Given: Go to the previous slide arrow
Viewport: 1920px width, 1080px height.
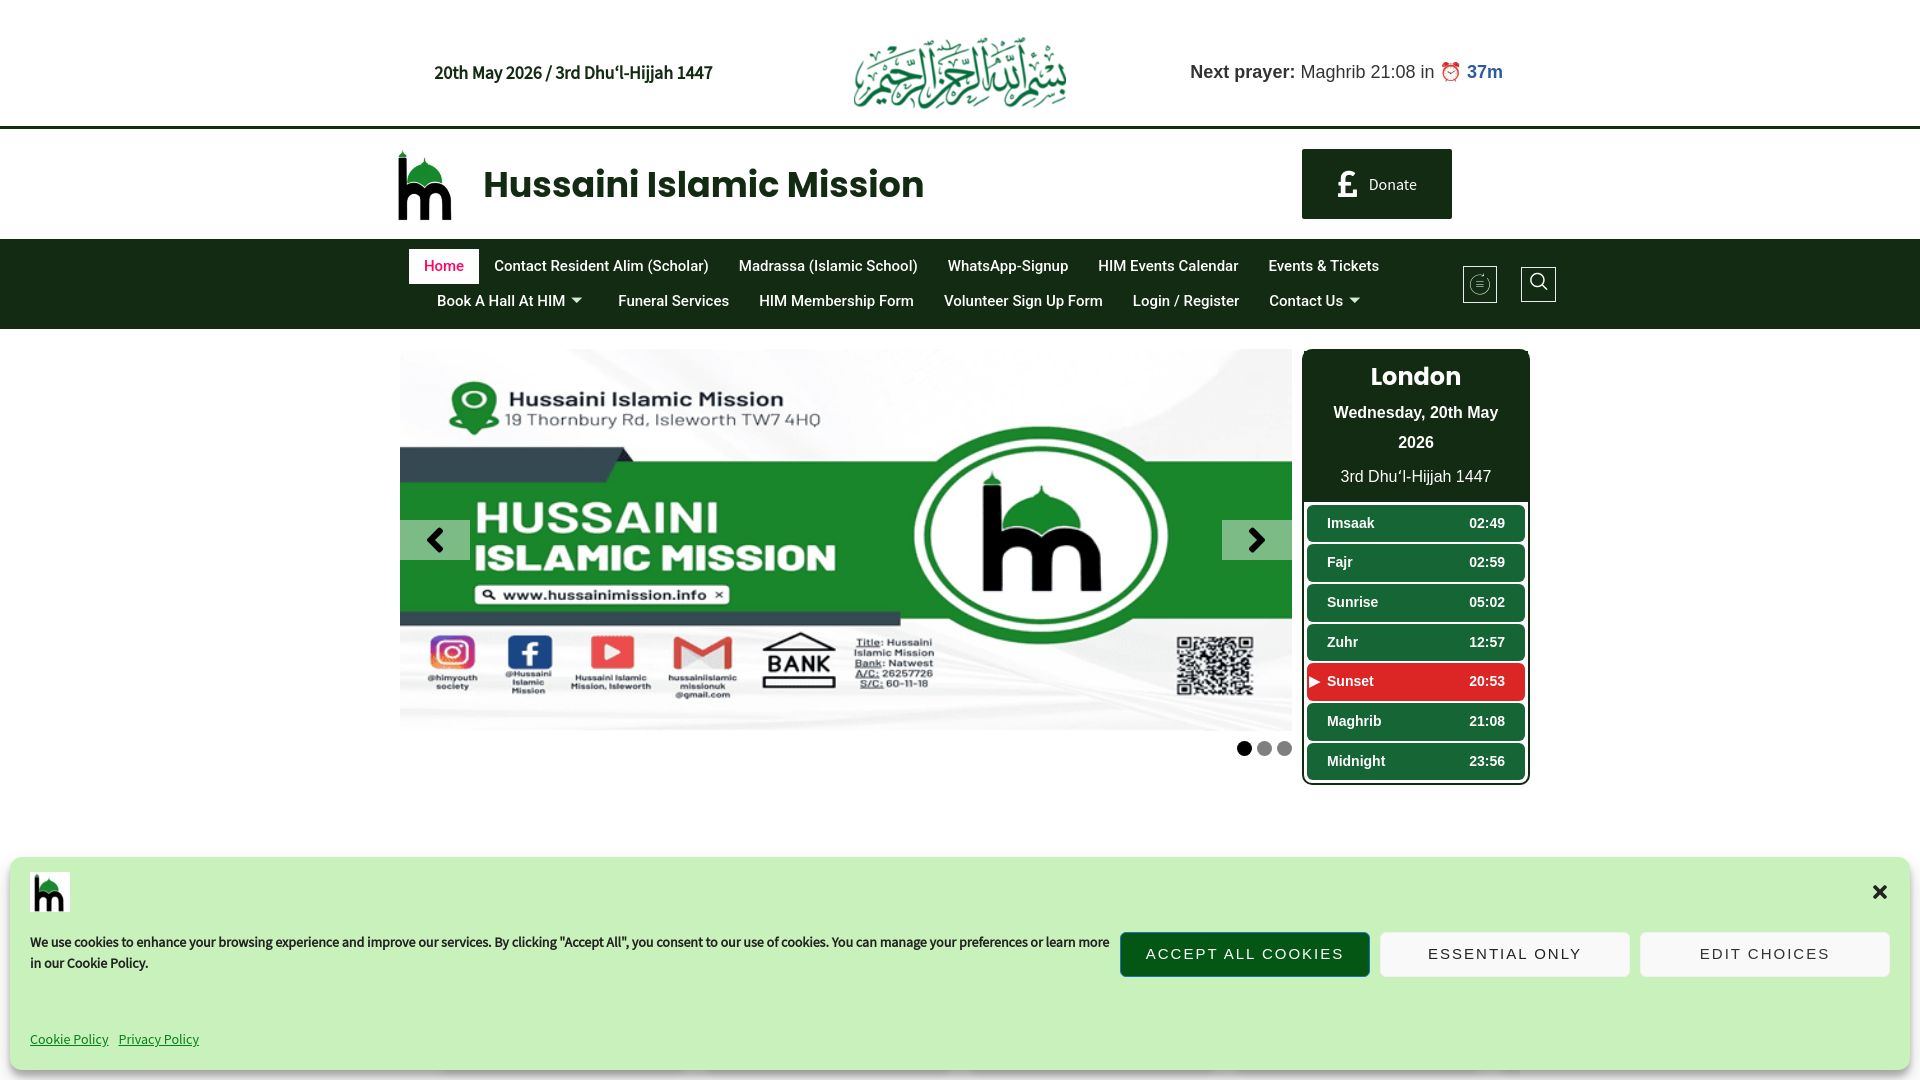Looking at the screenshot, I should (435, 540).
